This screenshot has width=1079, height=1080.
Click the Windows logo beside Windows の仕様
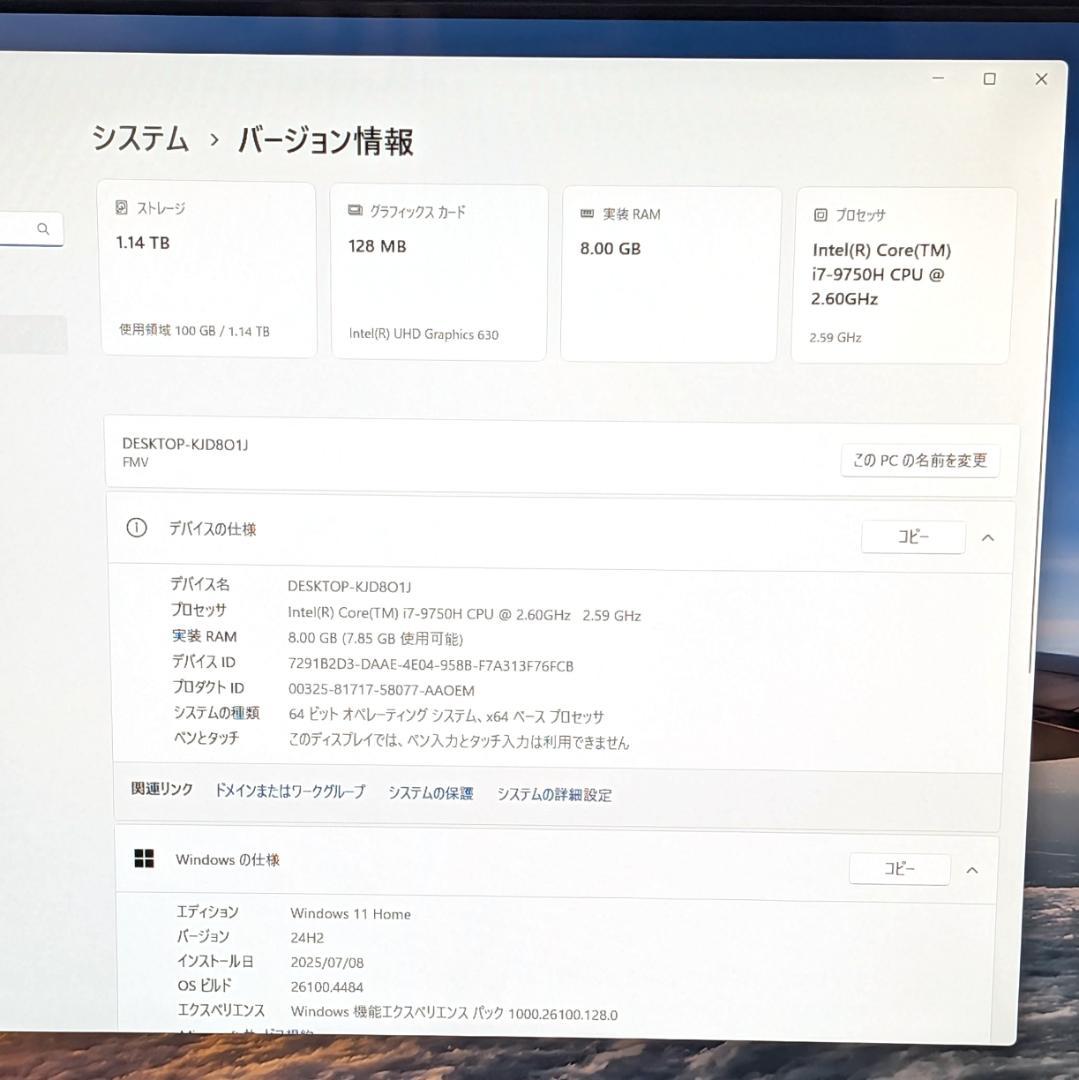143,858
